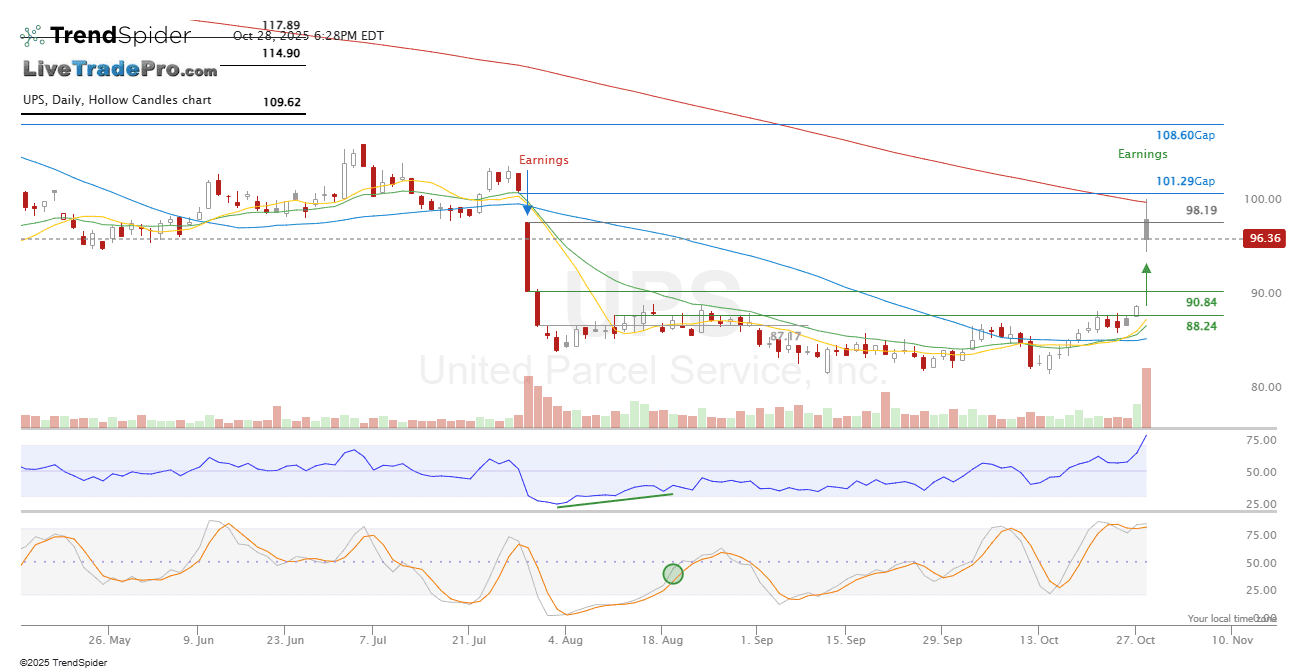Select the 90.84 green price label

pos(1201,302)
